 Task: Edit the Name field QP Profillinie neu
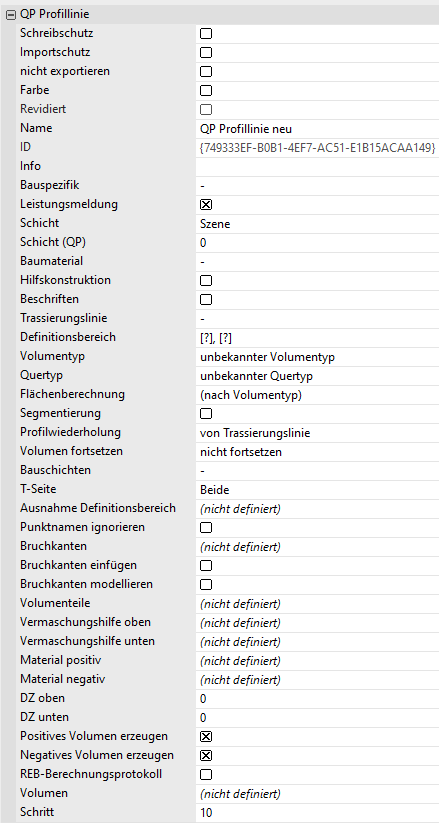click(x=317, y=129)
